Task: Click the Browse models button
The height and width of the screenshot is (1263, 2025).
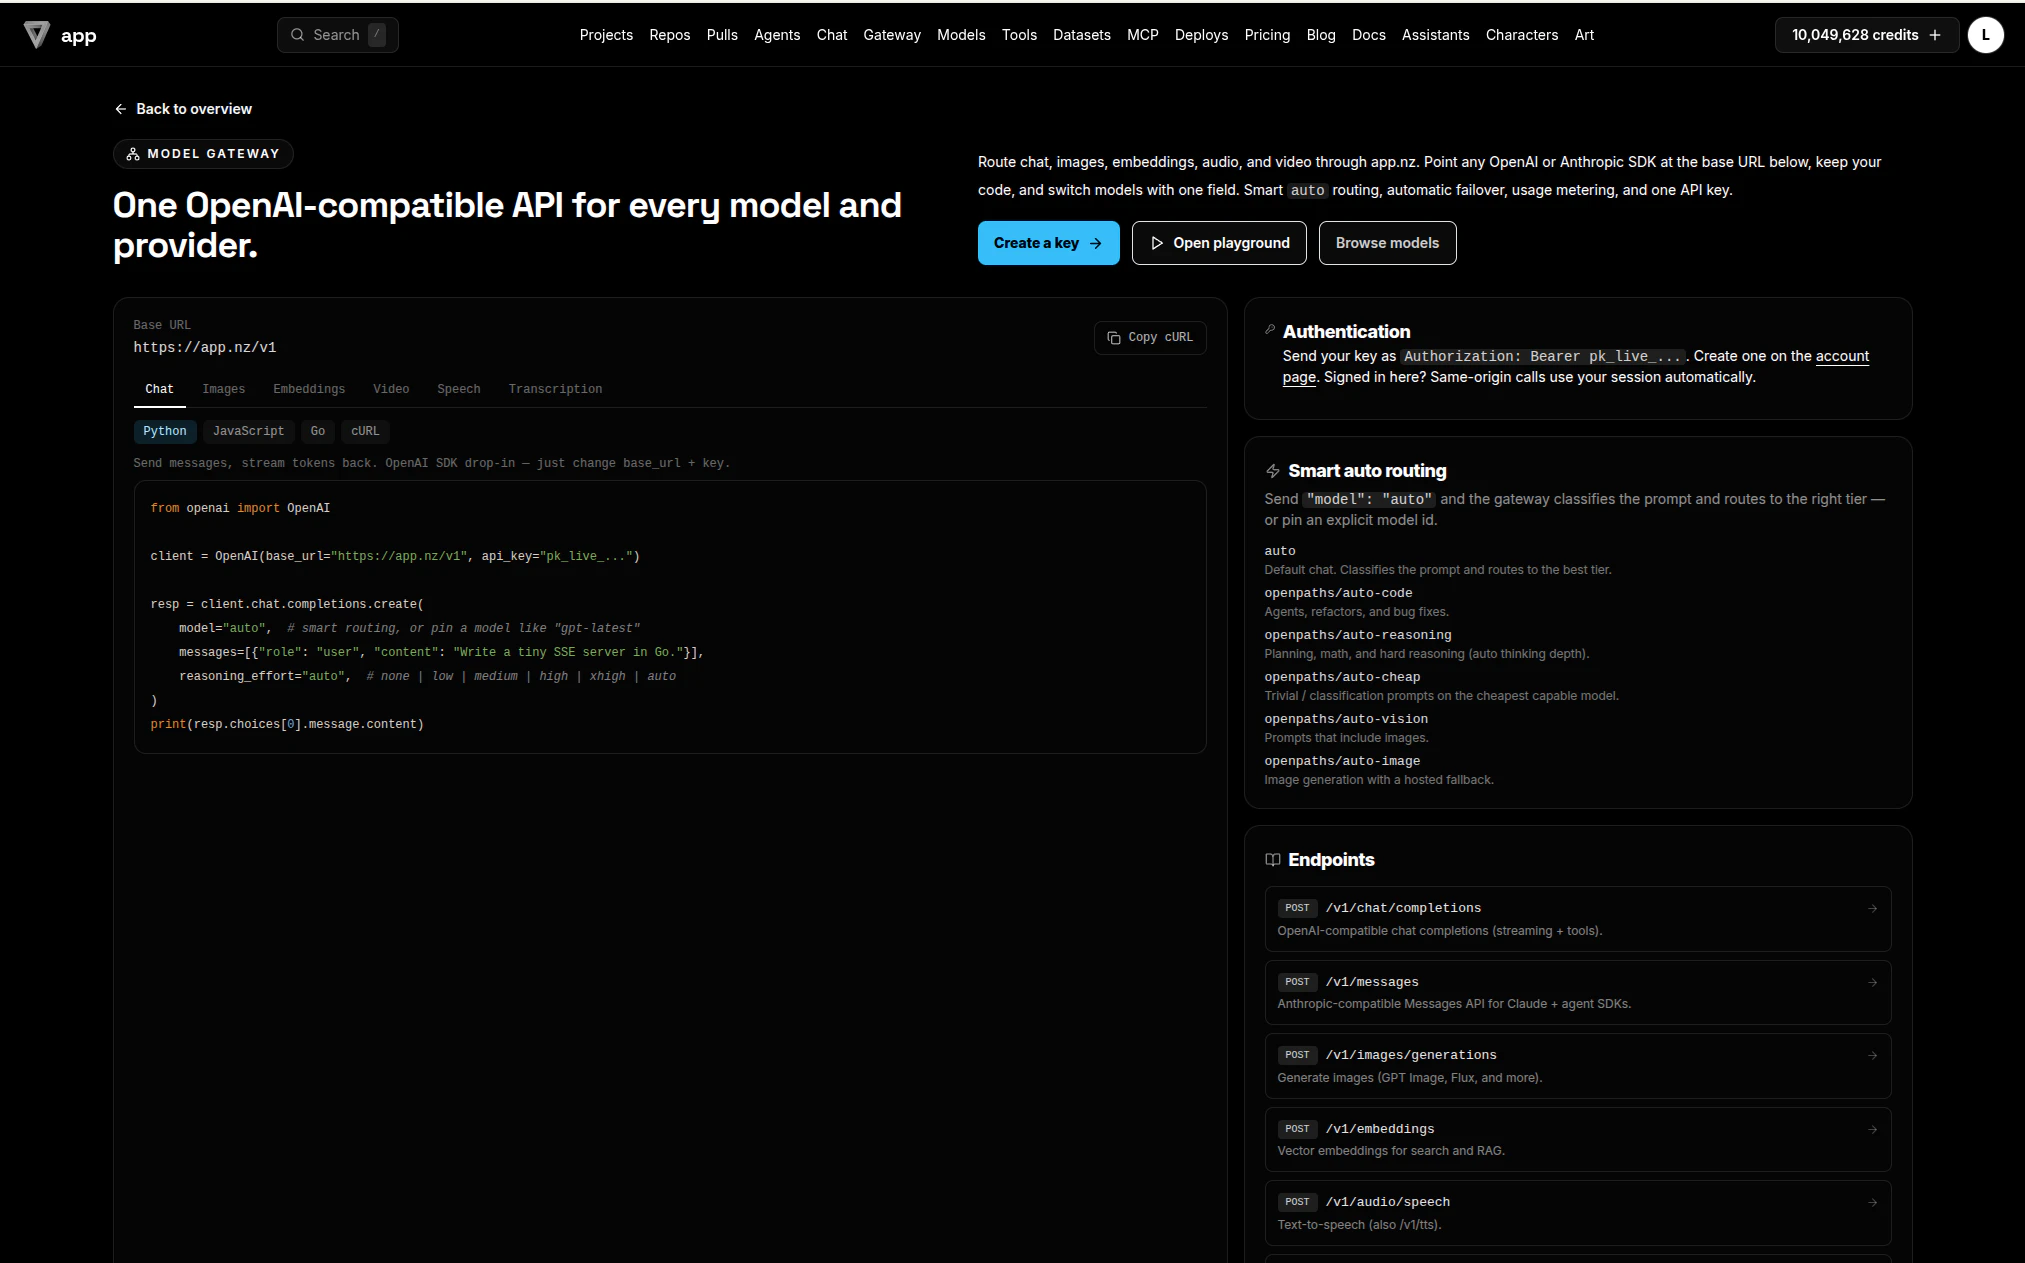Action: 1387,243
